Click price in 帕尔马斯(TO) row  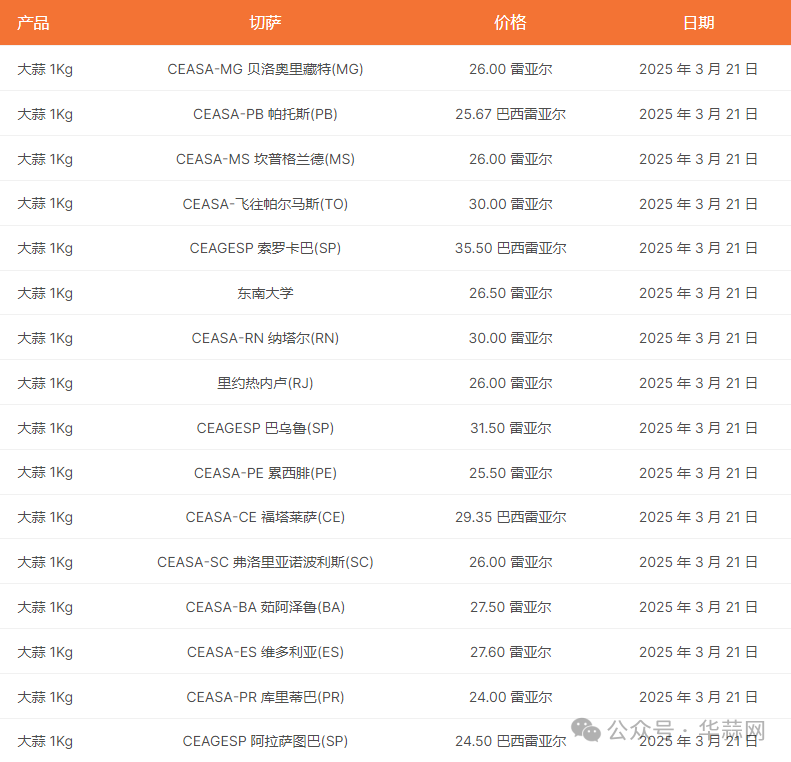coord(511,204)
